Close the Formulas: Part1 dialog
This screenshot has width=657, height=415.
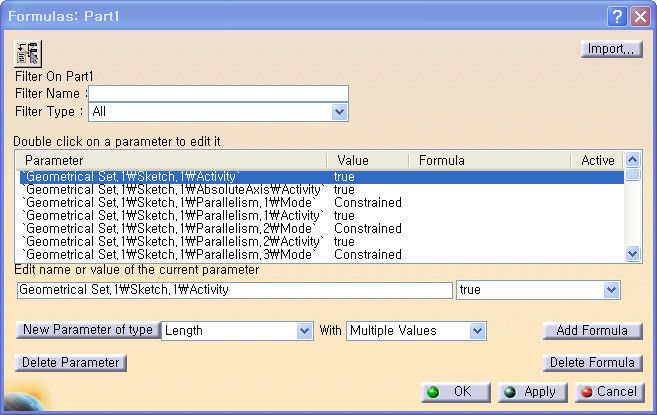pos(640,16)
